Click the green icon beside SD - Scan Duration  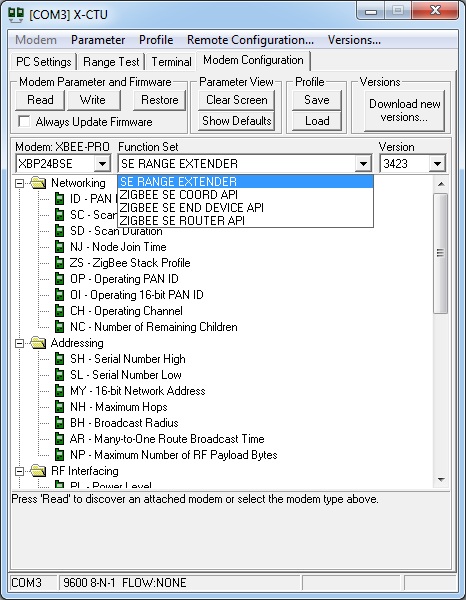[x=60, y=231]
